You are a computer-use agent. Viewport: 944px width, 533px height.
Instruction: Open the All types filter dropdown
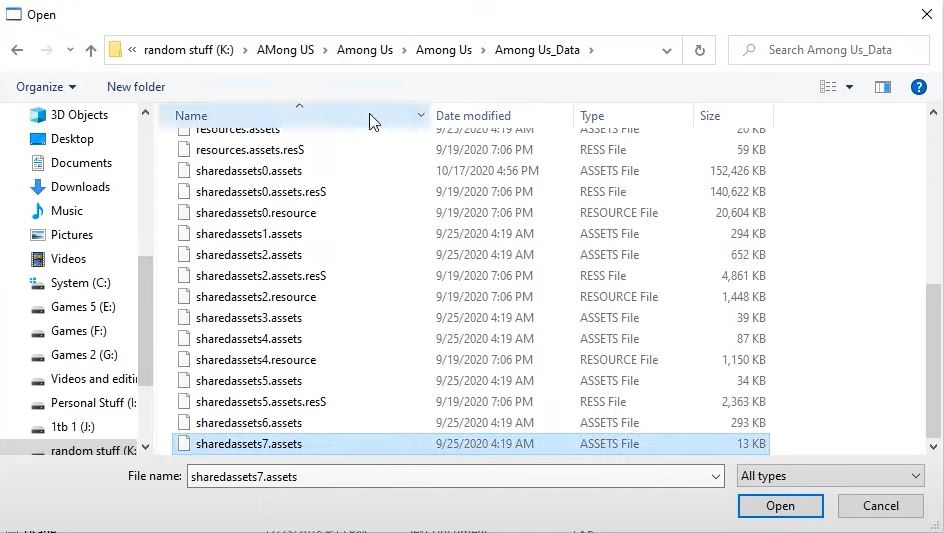pyautogui.click(x=831, y=476)
